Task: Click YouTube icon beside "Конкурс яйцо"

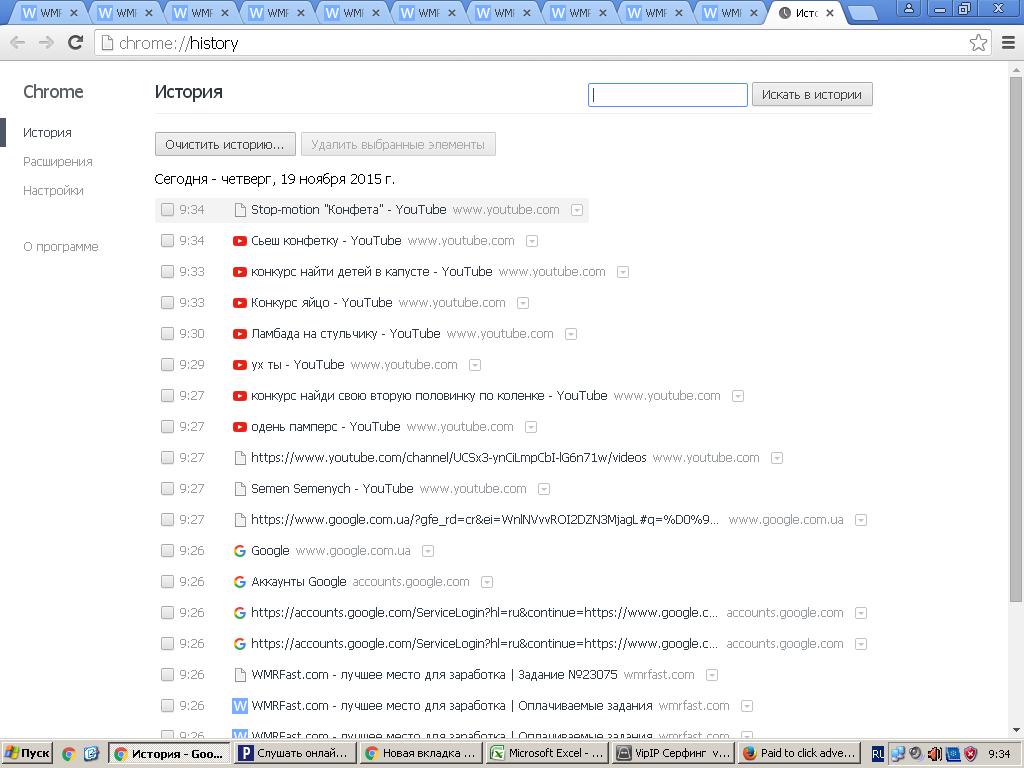Action: pos(240,303)
